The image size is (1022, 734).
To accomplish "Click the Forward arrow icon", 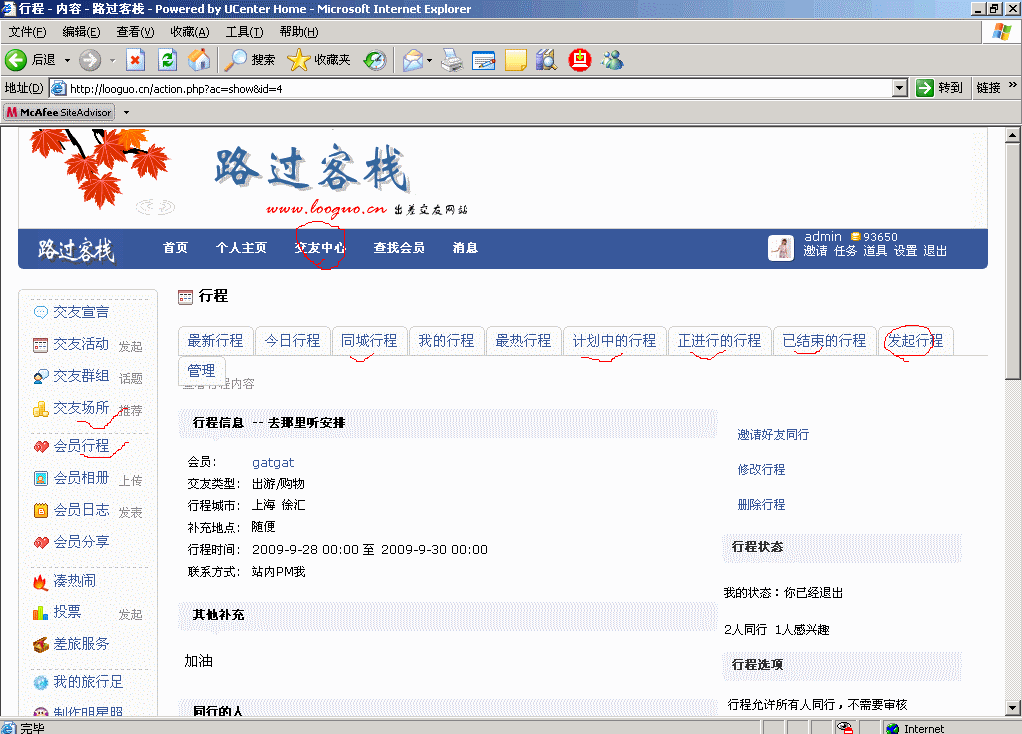I will 90,60.
